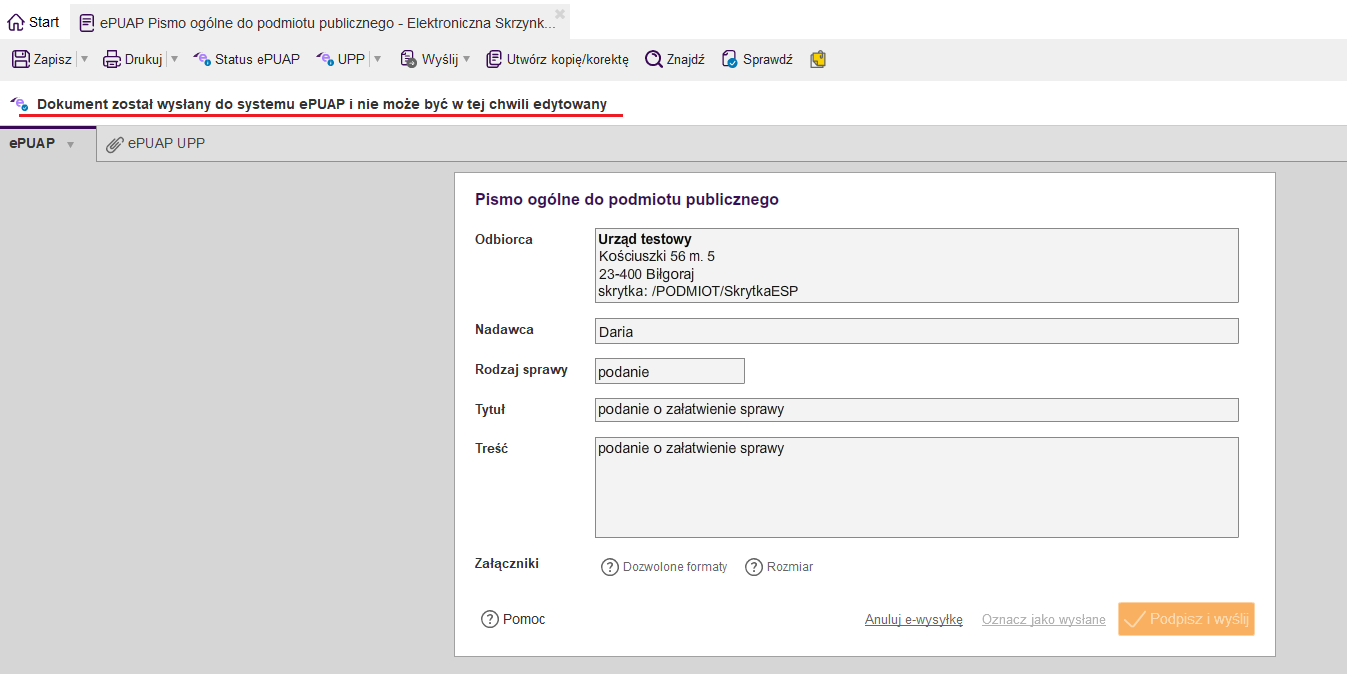Viewport: 1347px width, 674px height.
Task: Select the ePUAP Pismo ogólne document tab
Action: pos(320,22)
